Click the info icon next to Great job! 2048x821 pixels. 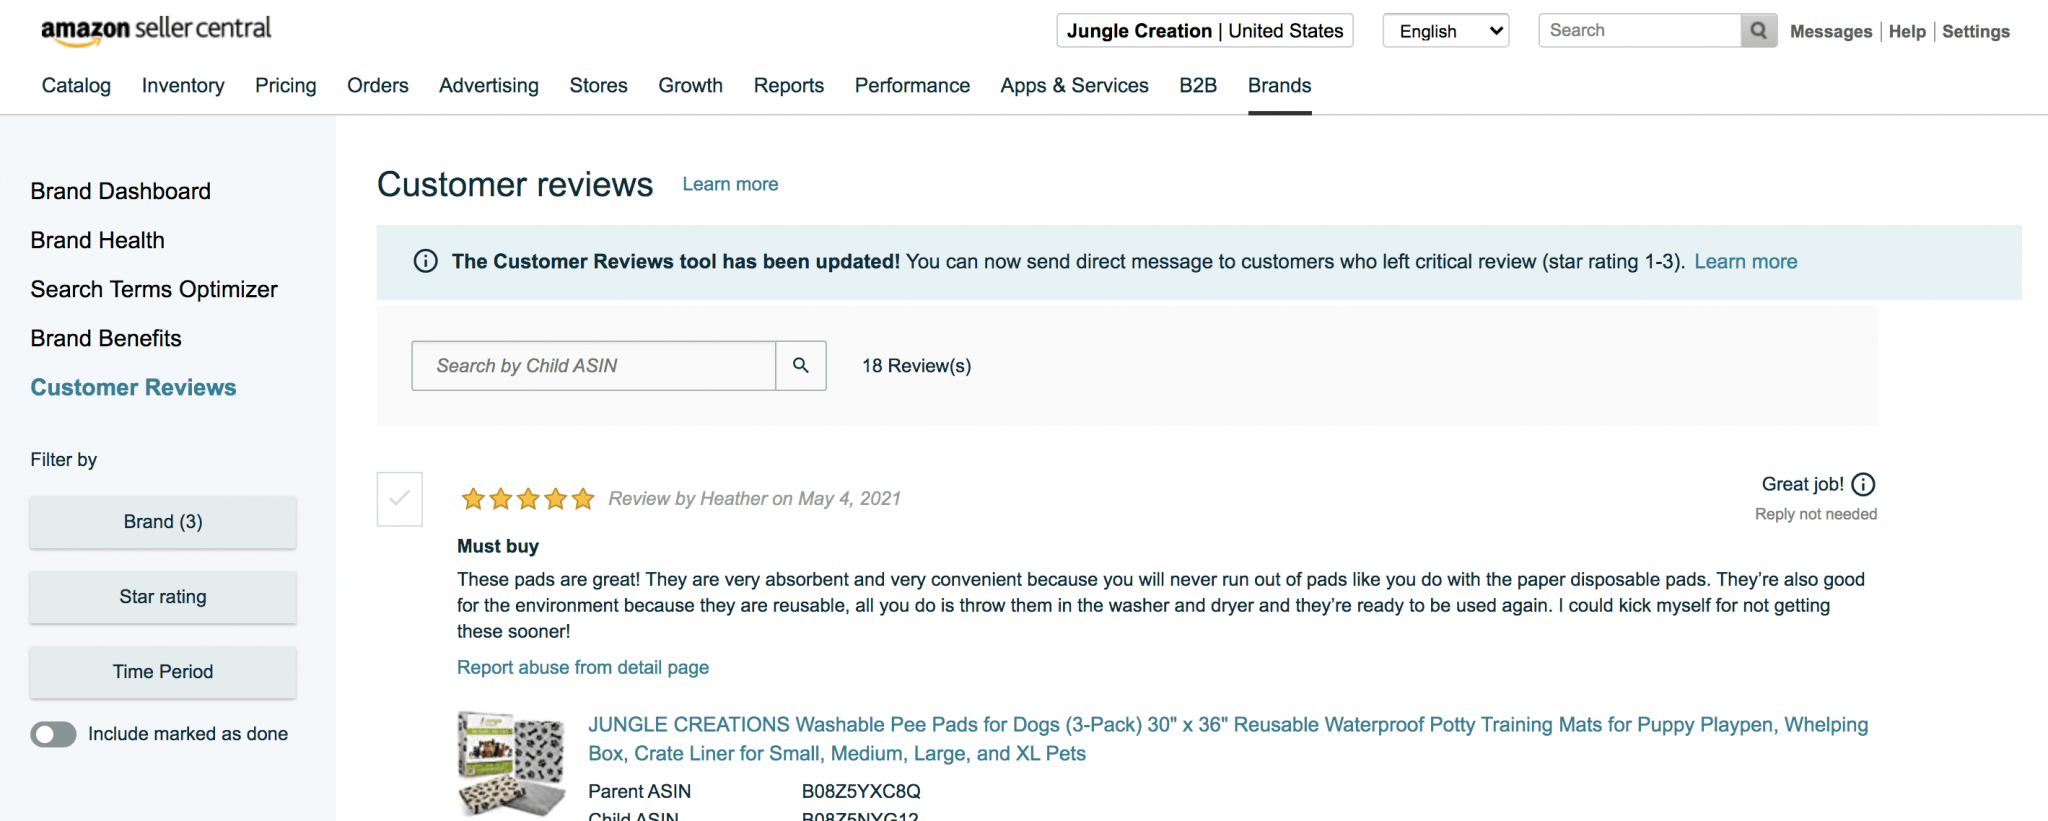click(1863, 485)
